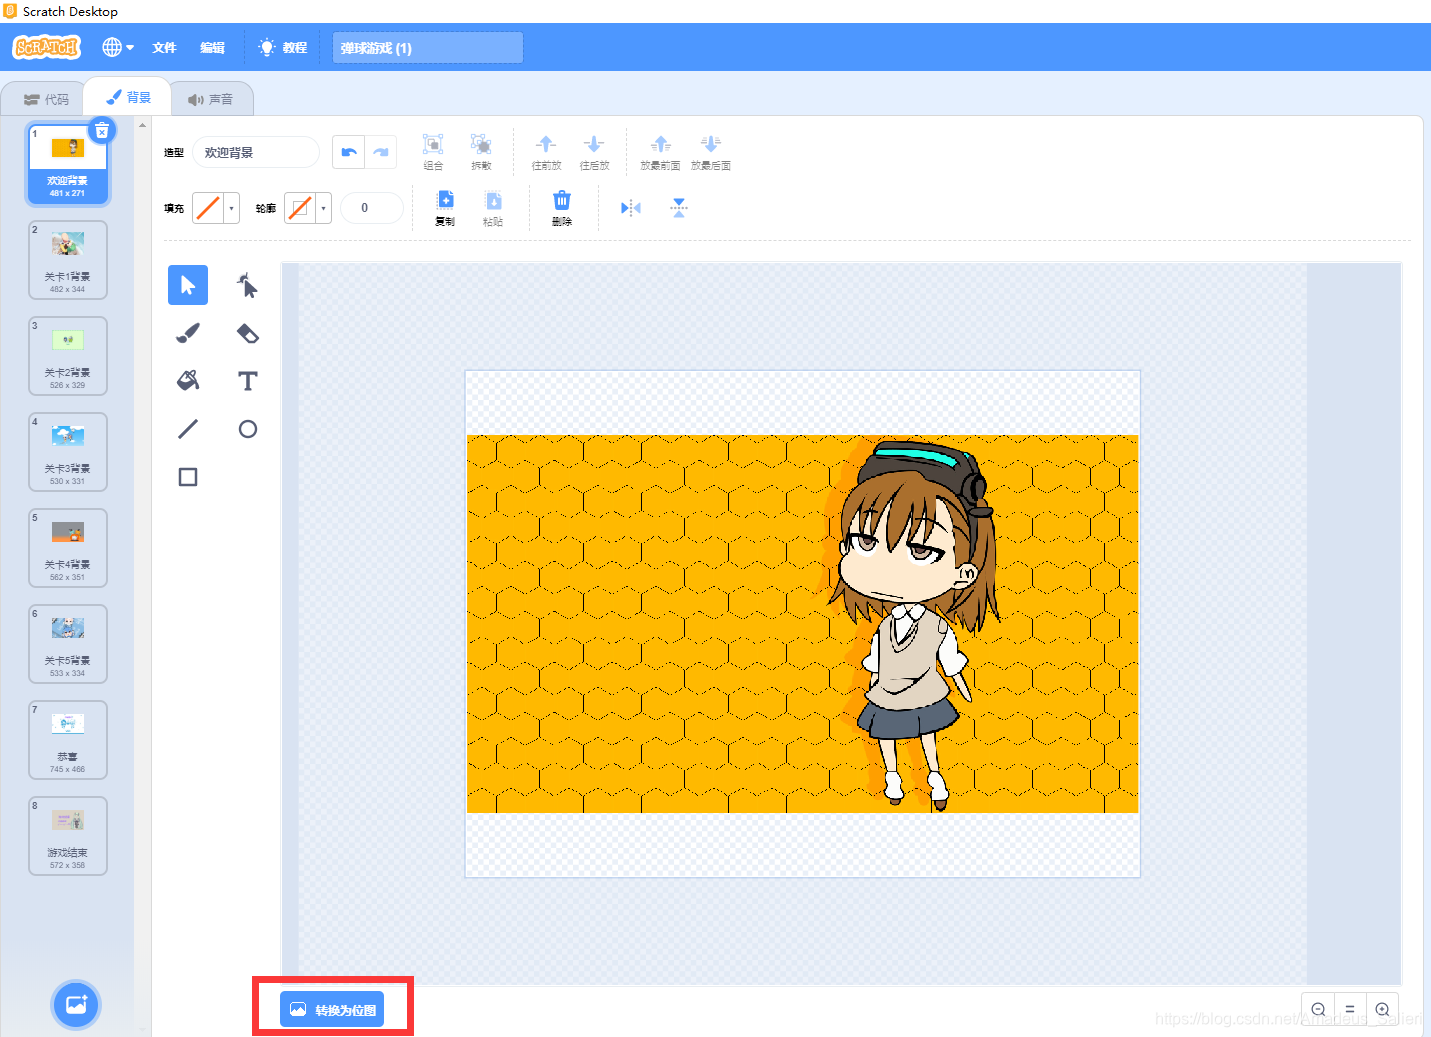Click the Back (放最后面) icon

pos(710,152)
